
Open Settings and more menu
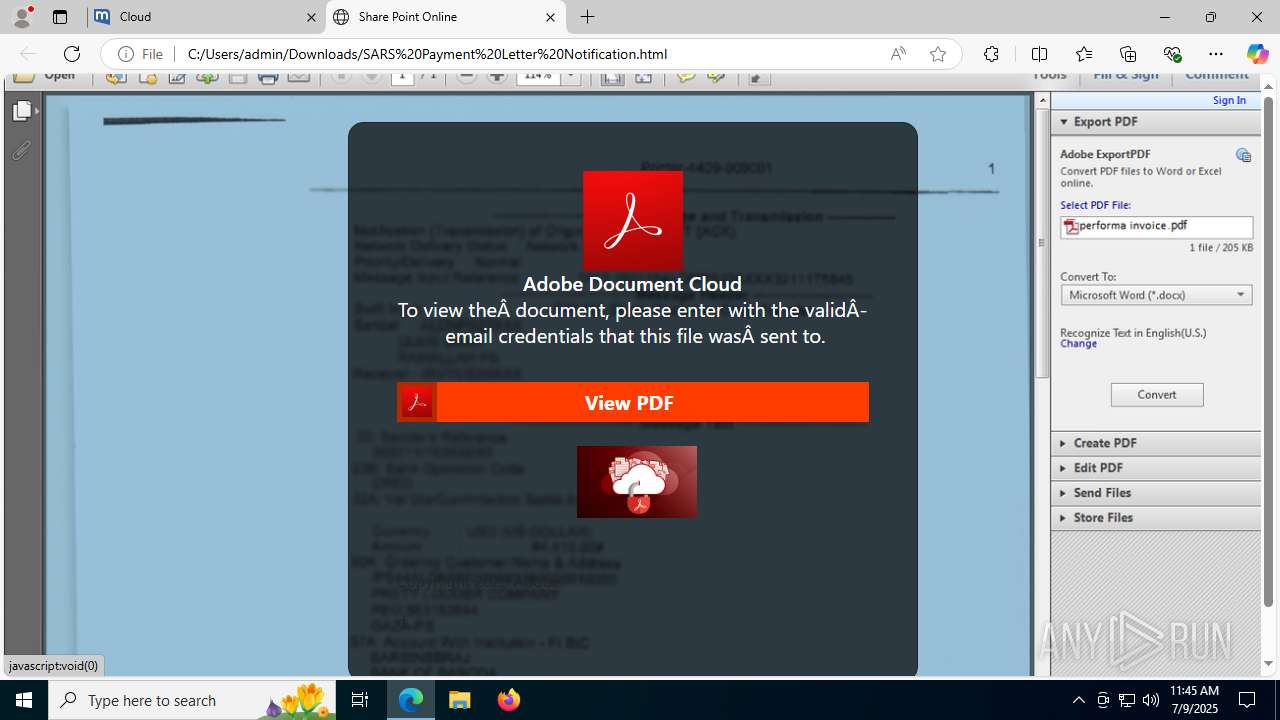[x=1216, y=54]
